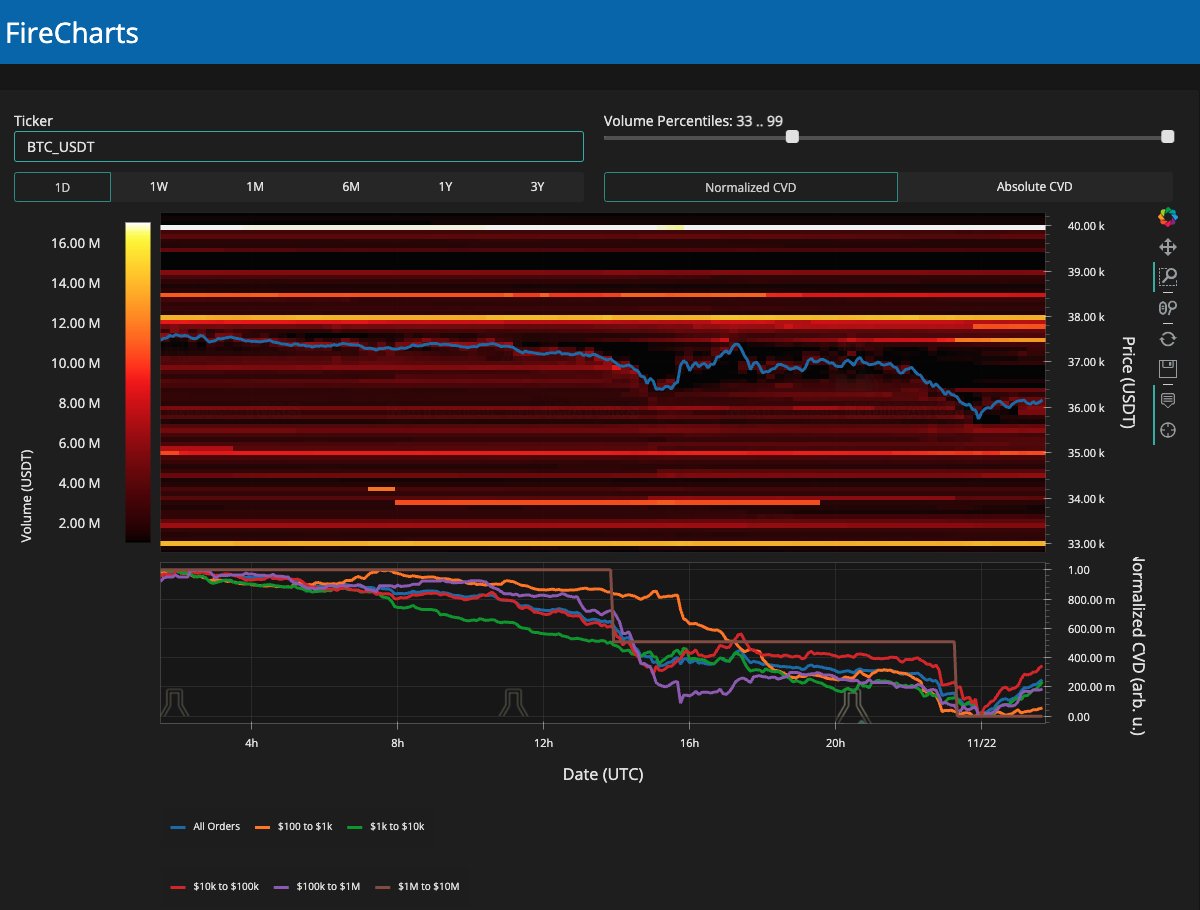The height and width of the screenshot is (910, 1200).
Task: Choose the 1W time range
Action: (x=158, y=187)
